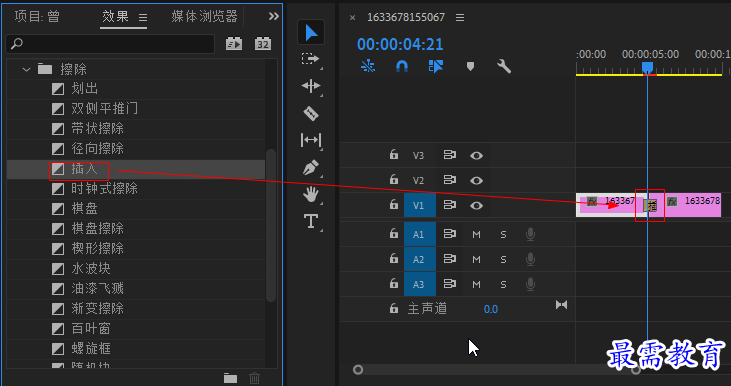Close the 1633678155067 sequence tab

point(352,18)
